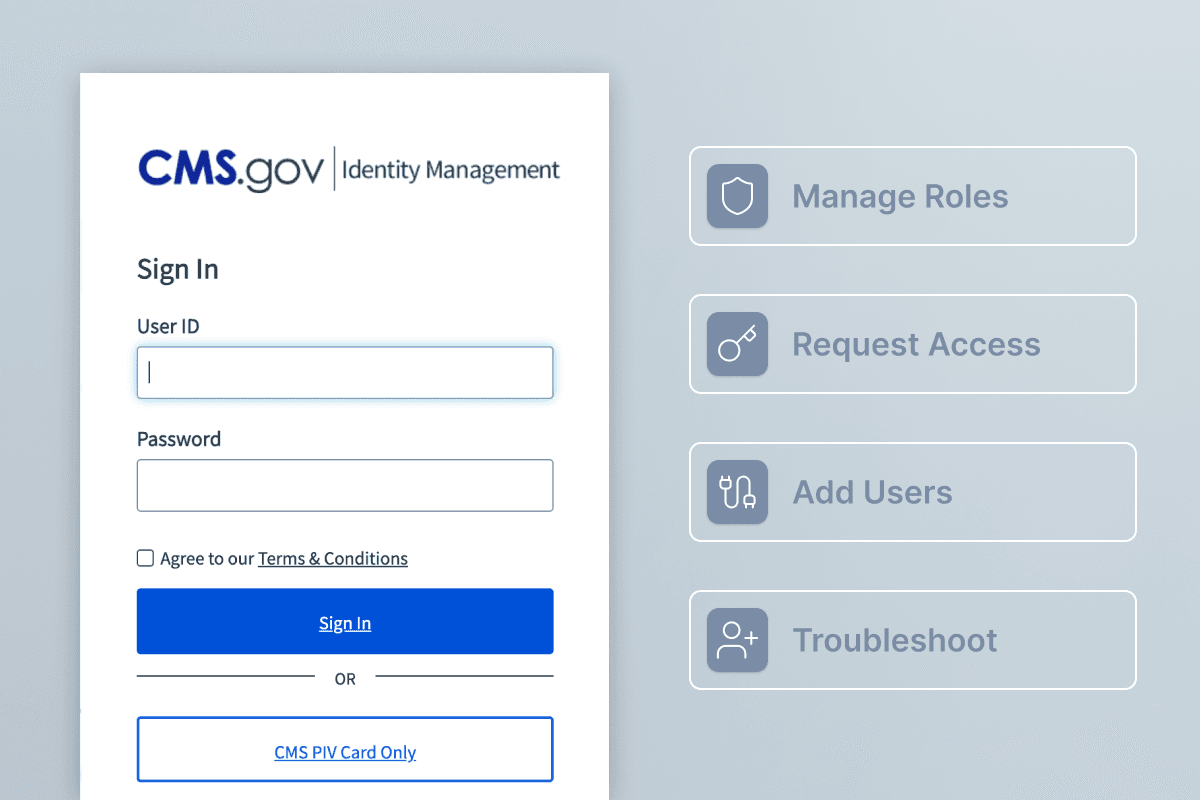Focus the Password input field

click(x=345, y=485)
